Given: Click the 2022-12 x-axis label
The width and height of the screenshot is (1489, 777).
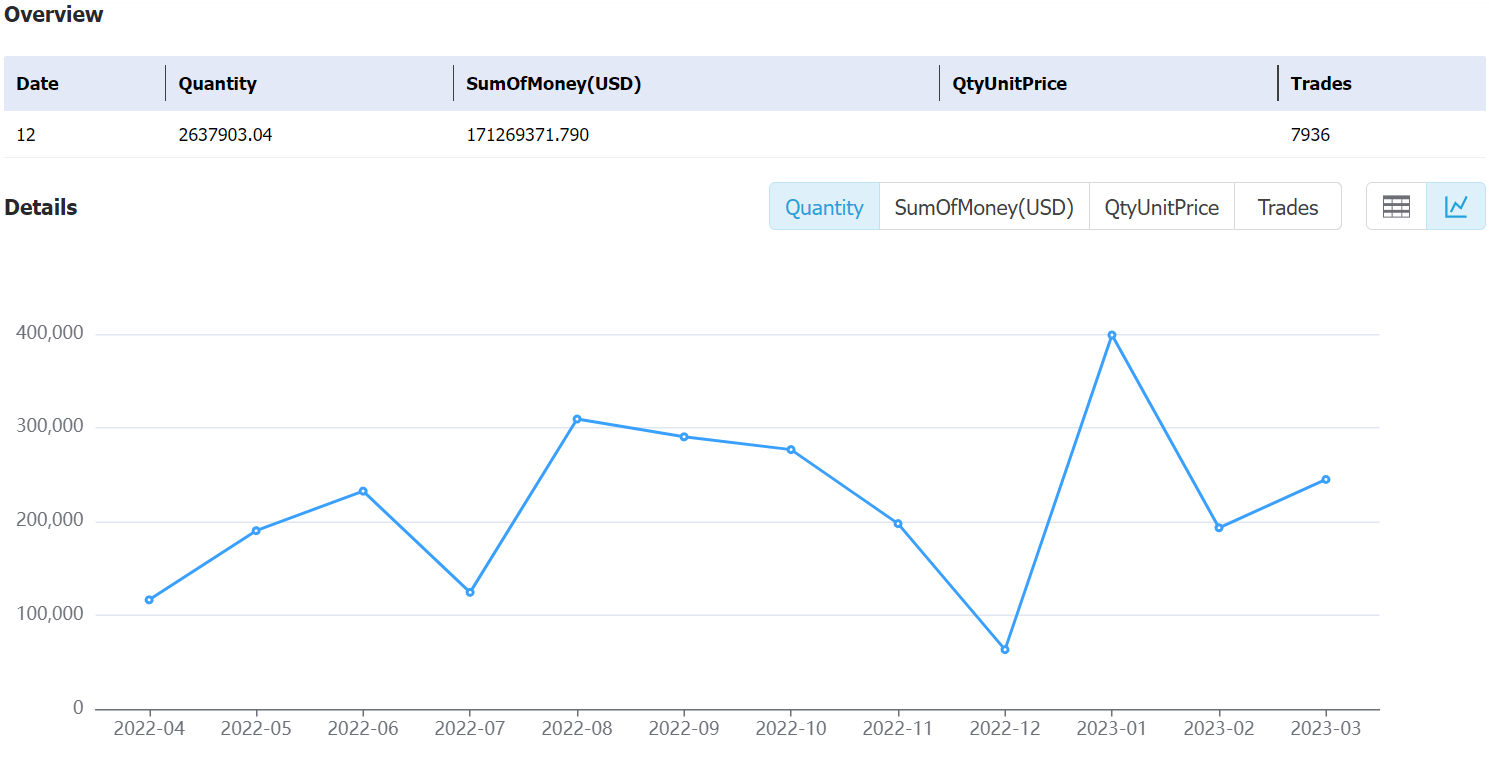Looking at the screenshot, I should tap(1005, 728).
